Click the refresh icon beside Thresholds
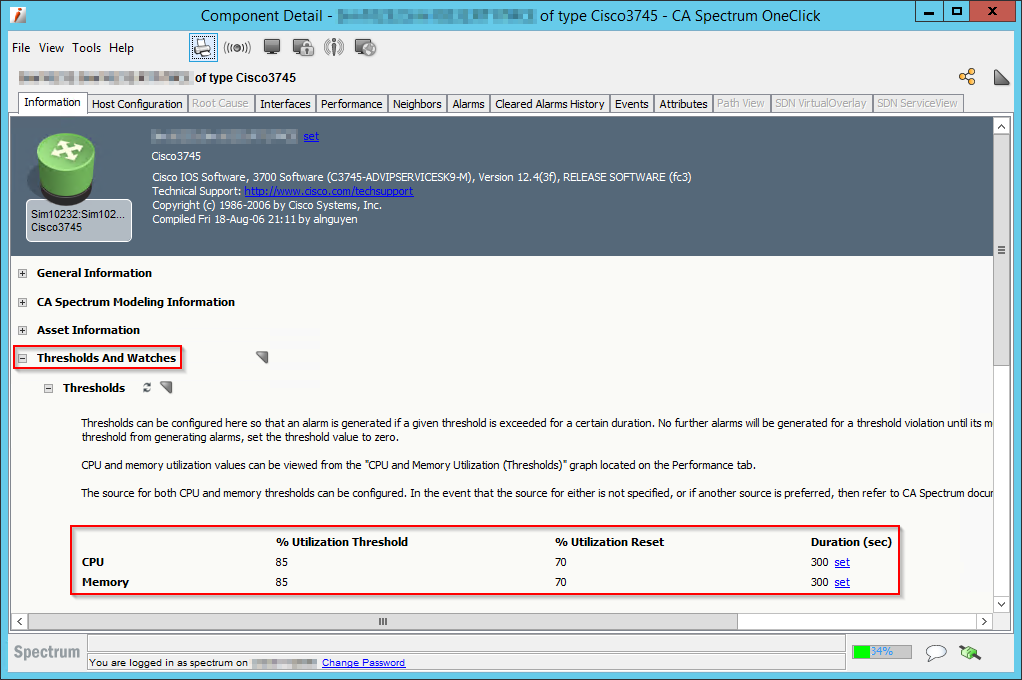This screenshot has height=680, width=1022. coord(146,387)
